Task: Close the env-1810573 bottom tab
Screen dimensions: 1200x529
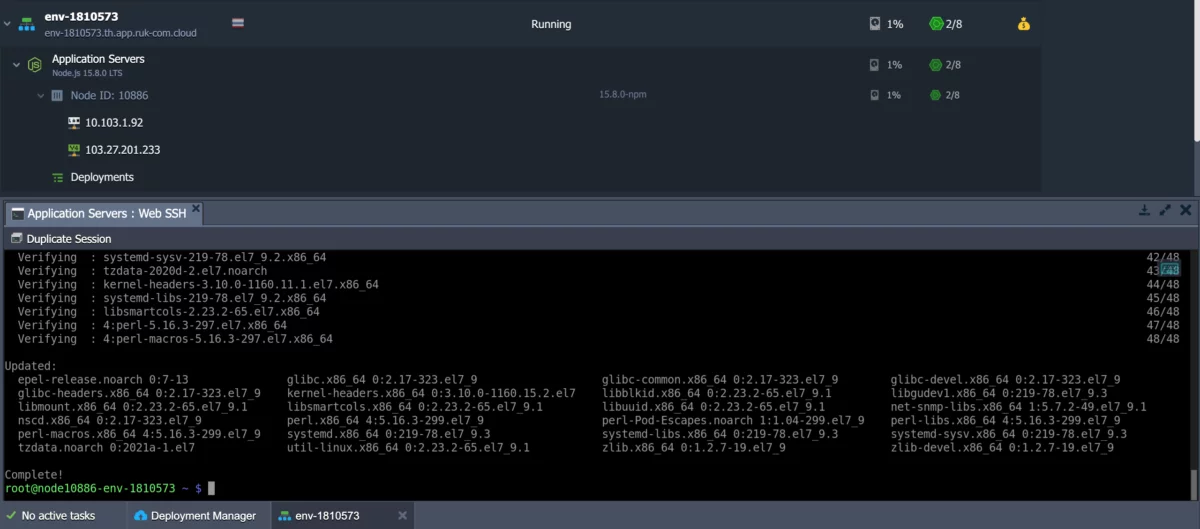Action: tap(402, 516)
